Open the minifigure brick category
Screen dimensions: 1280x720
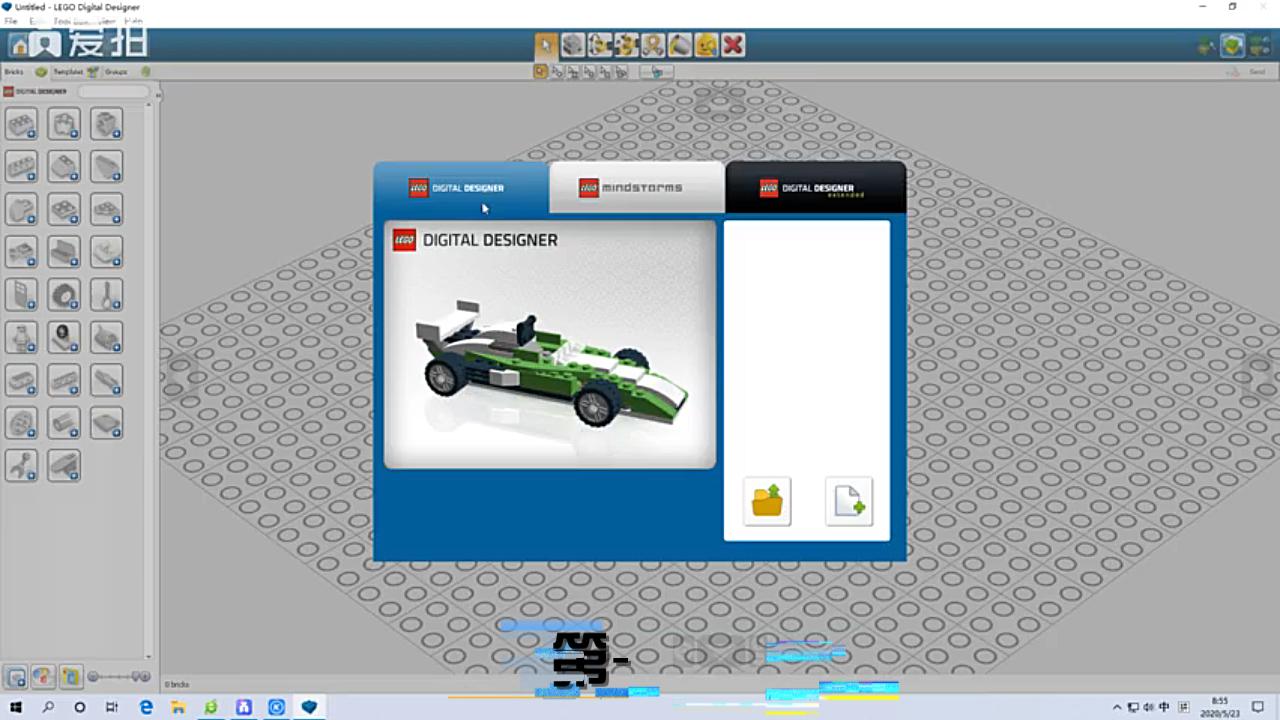[21, 337]
